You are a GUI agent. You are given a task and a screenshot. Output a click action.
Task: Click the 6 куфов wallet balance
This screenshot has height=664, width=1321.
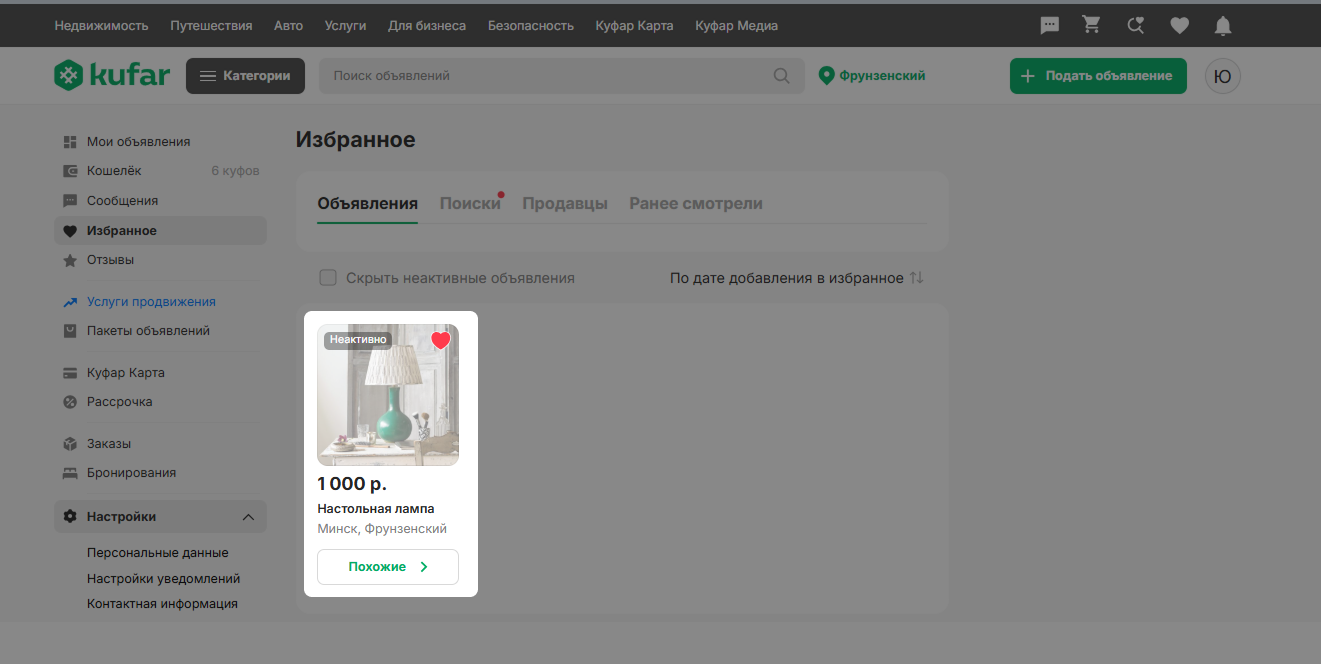235,171
